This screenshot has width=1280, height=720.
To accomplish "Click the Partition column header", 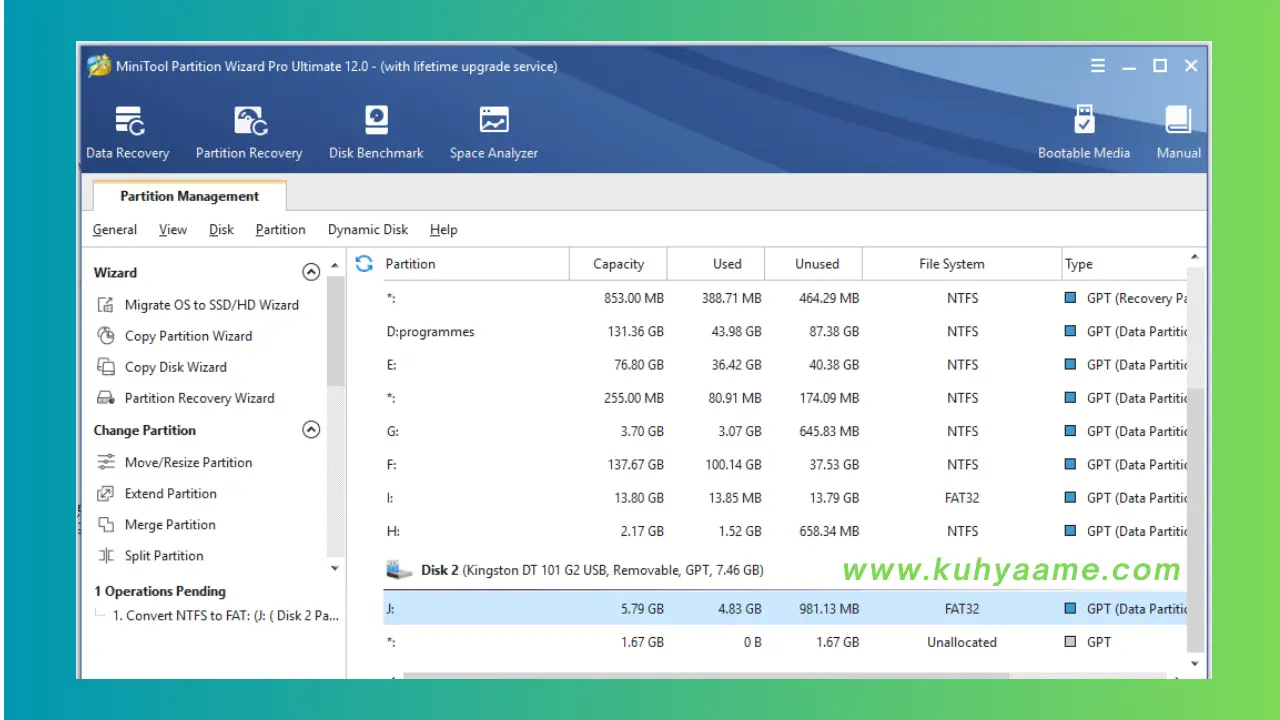I will click(x=476, y=264).
